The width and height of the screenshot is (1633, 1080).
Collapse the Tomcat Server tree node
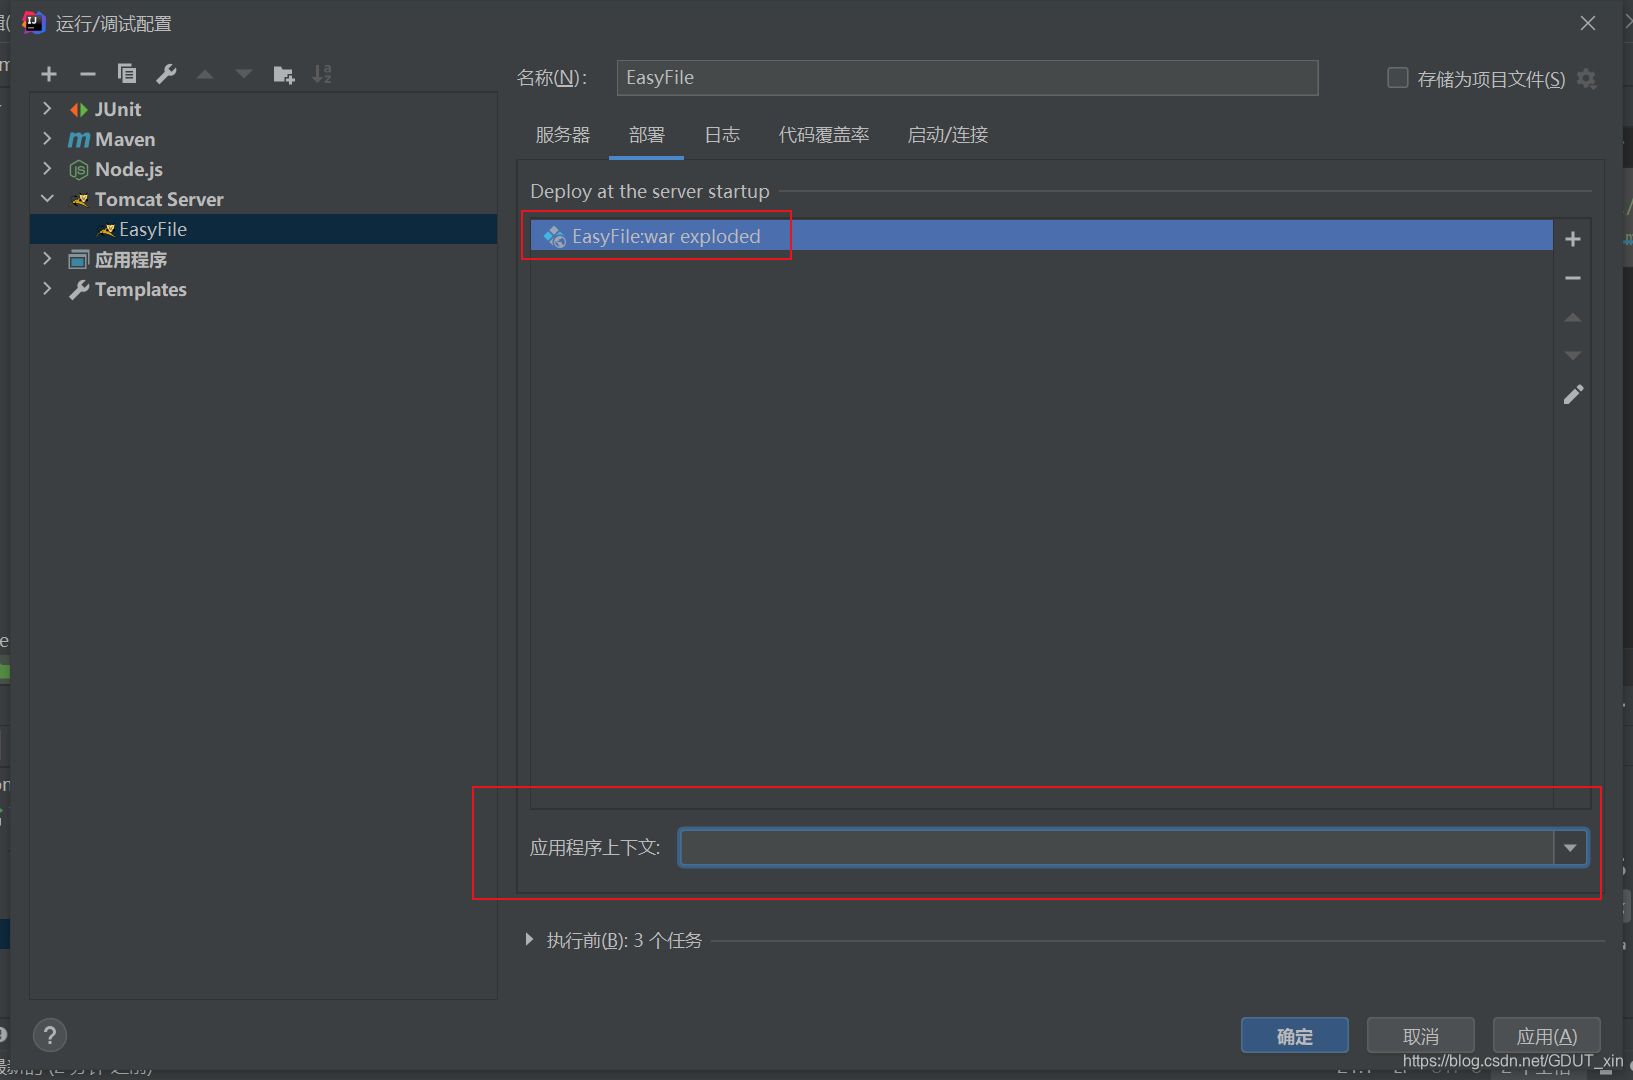[x=47, y=199]
